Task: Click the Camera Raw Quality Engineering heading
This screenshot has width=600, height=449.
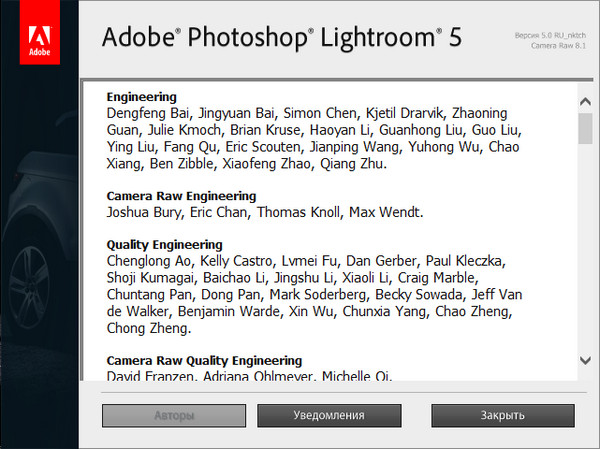Action: [x=205, y=360]
